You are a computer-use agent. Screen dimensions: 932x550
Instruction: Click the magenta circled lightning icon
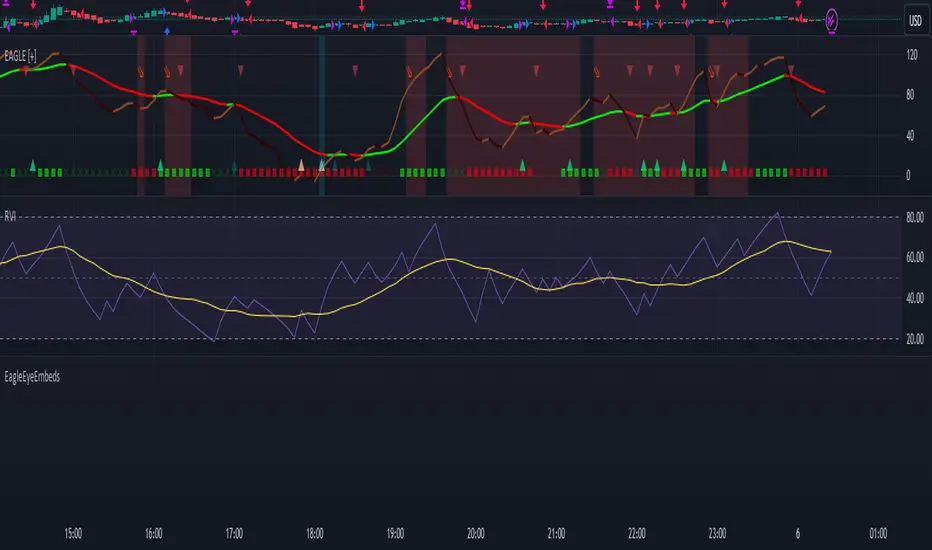point(833,19)
